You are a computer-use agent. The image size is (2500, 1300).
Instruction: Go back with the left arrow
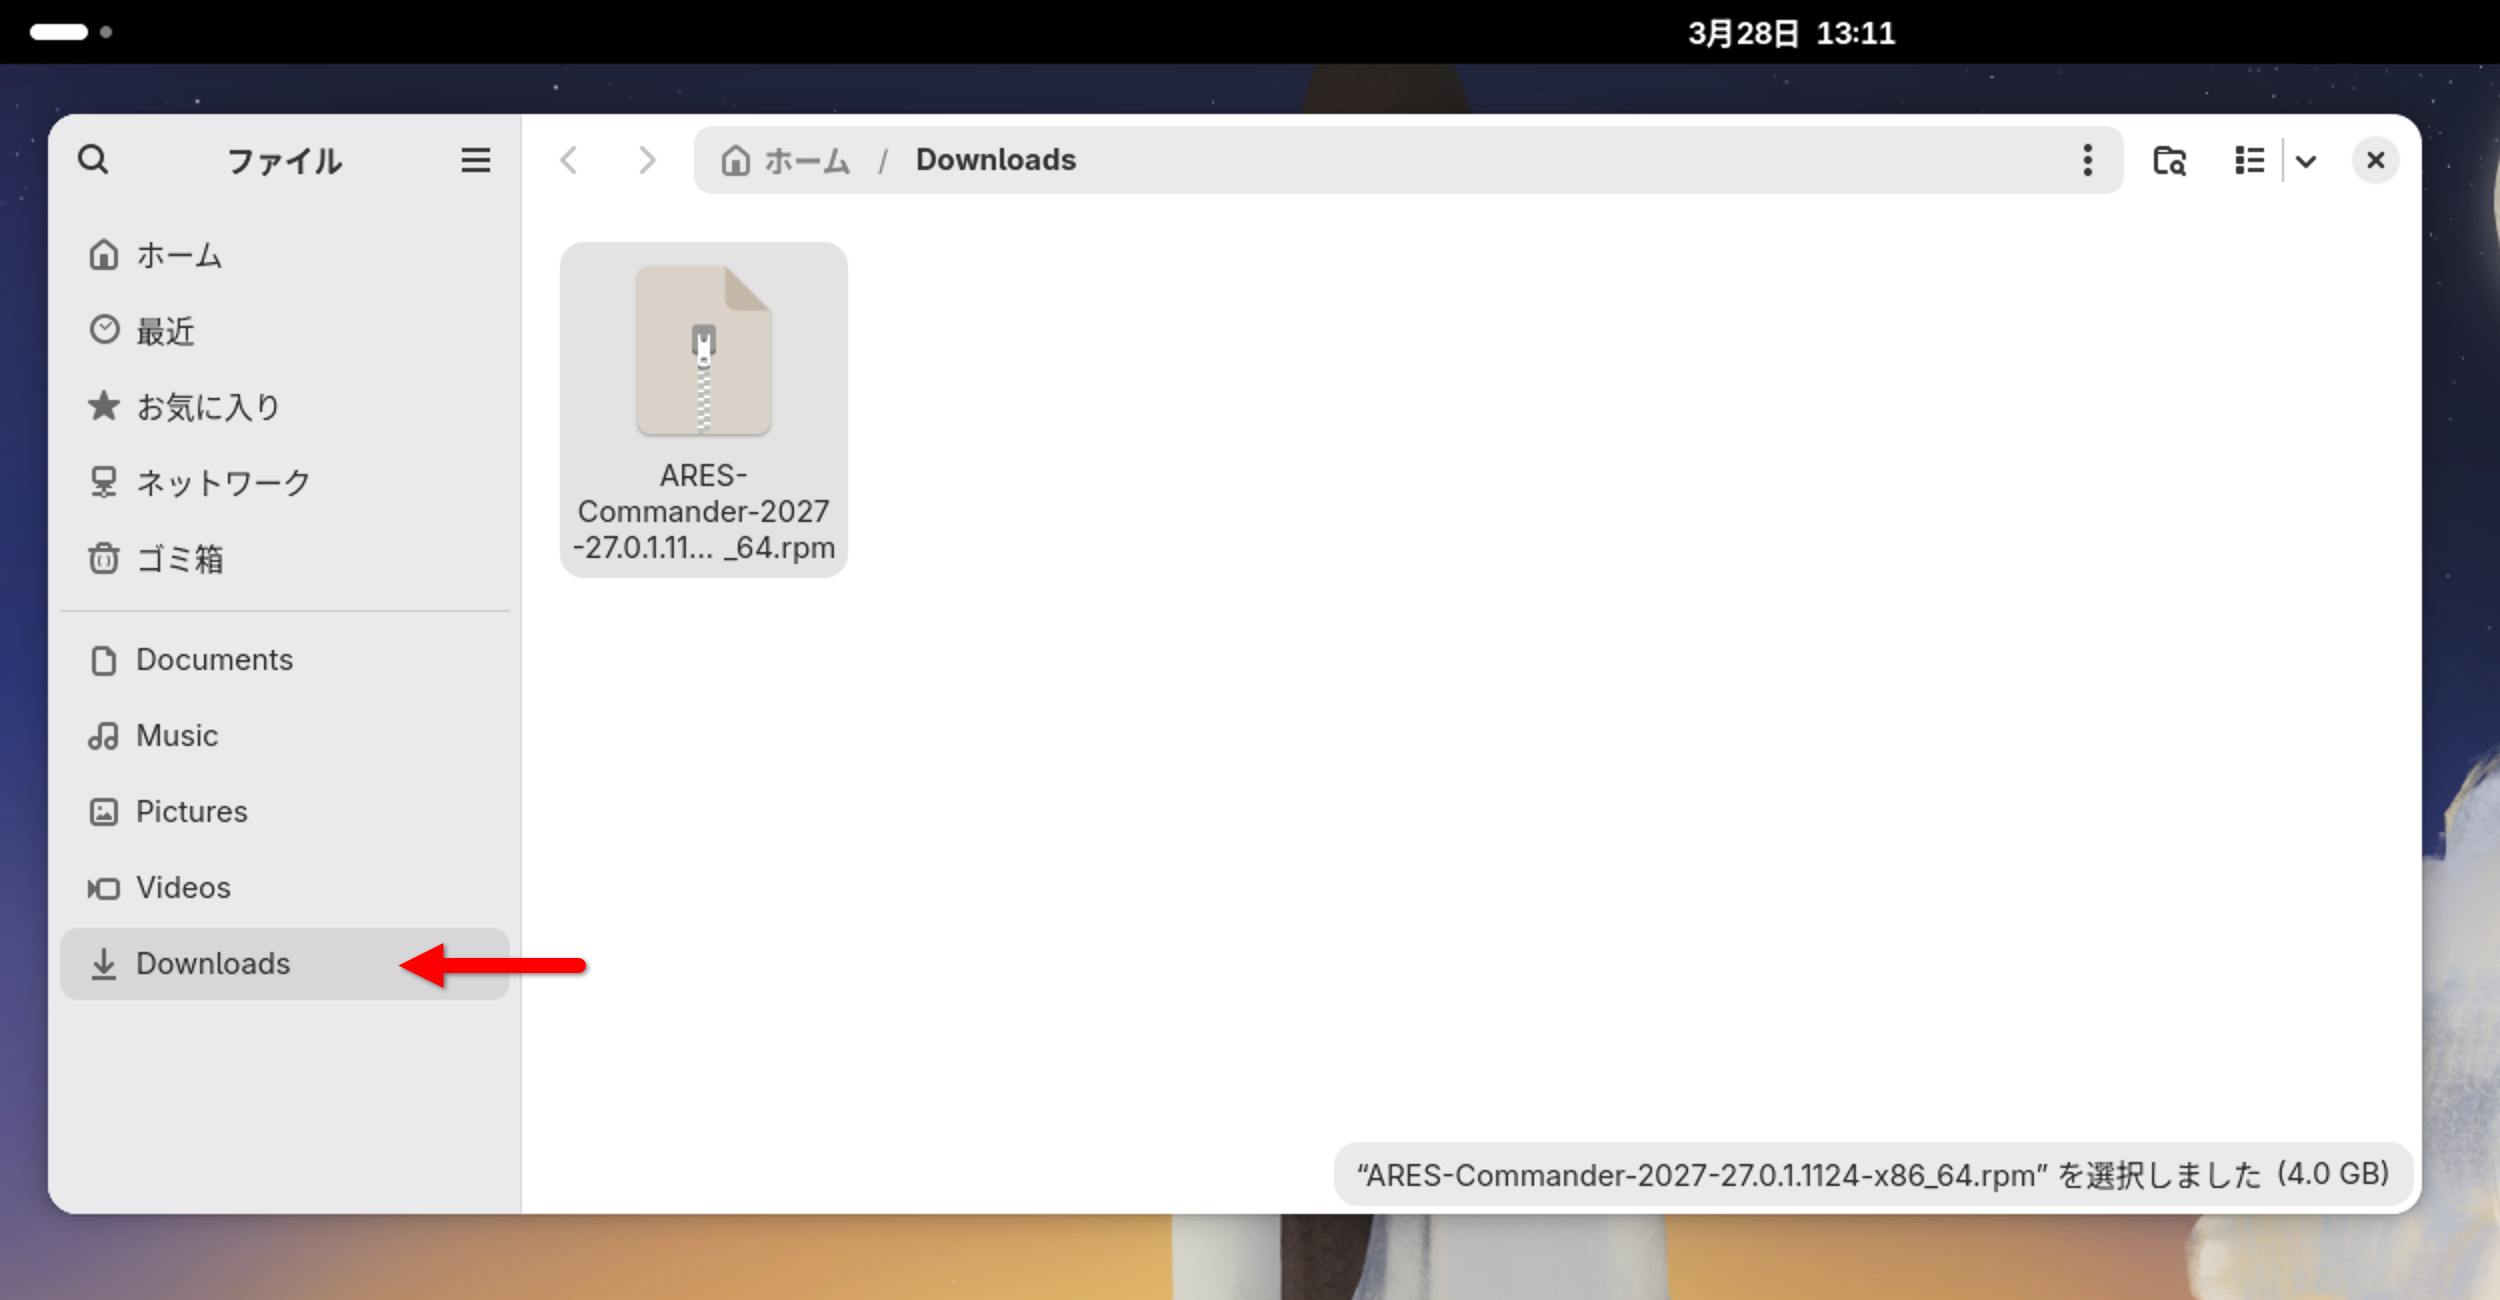click(x=569, y=160)
